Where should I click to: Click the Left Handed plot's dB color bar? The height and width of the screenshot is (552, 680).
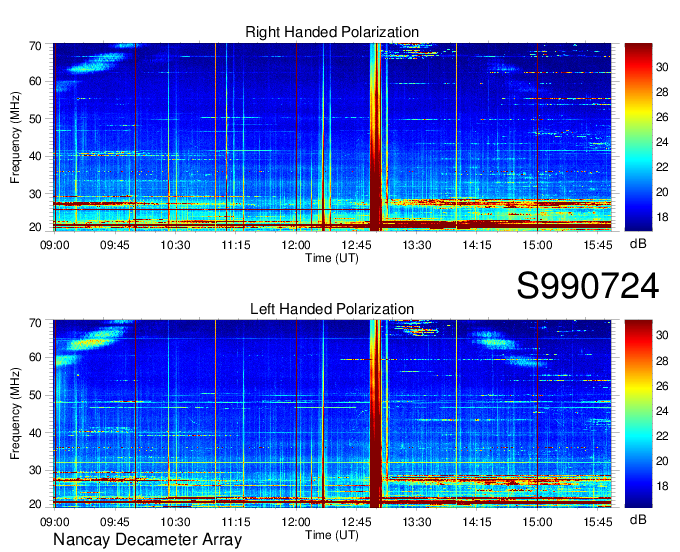click(x=638, y=414)
